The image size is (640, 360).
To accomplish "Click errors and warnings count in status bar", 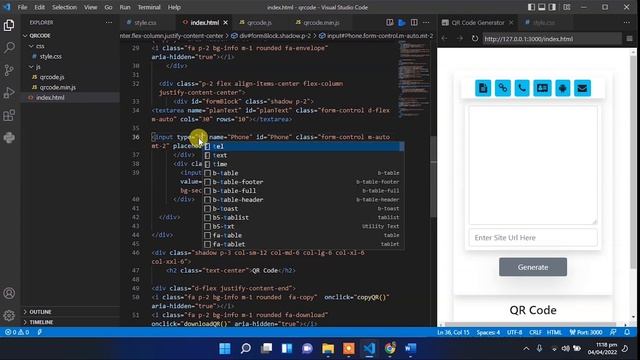I will (x=17, y=332).
